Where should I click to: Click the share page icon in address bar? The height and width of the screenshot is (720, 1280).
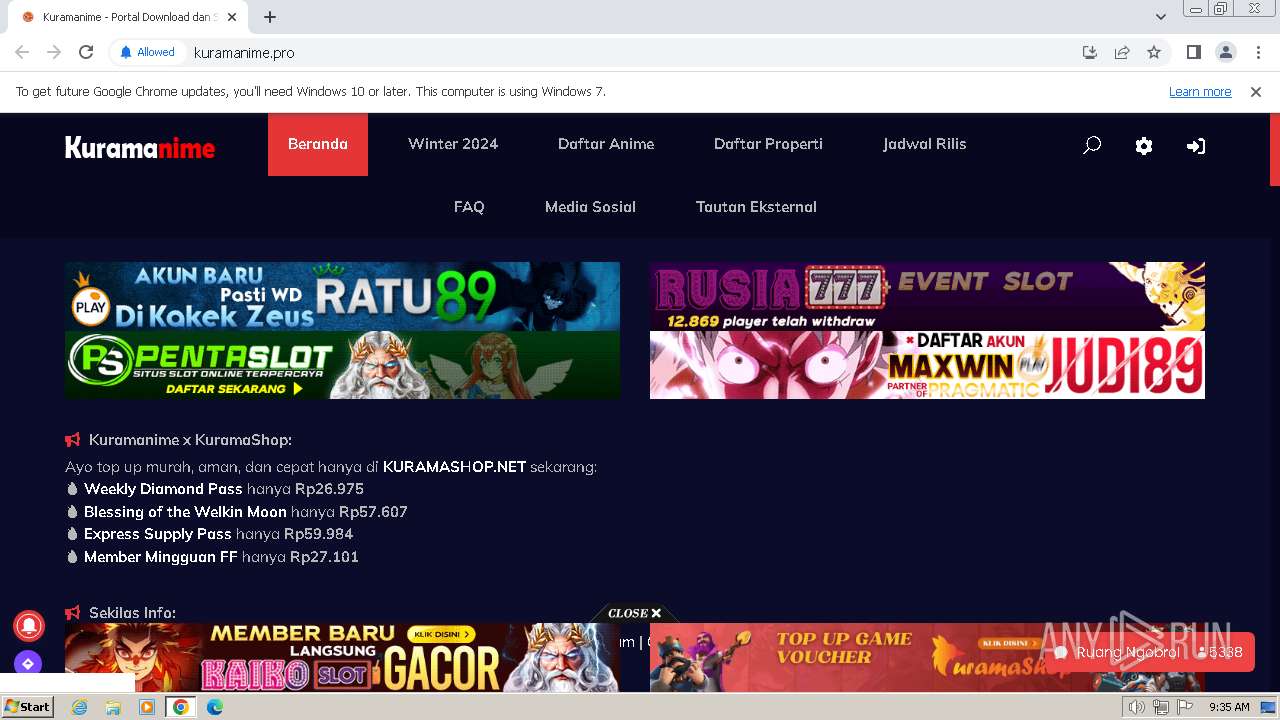[x=1122, y=52]
